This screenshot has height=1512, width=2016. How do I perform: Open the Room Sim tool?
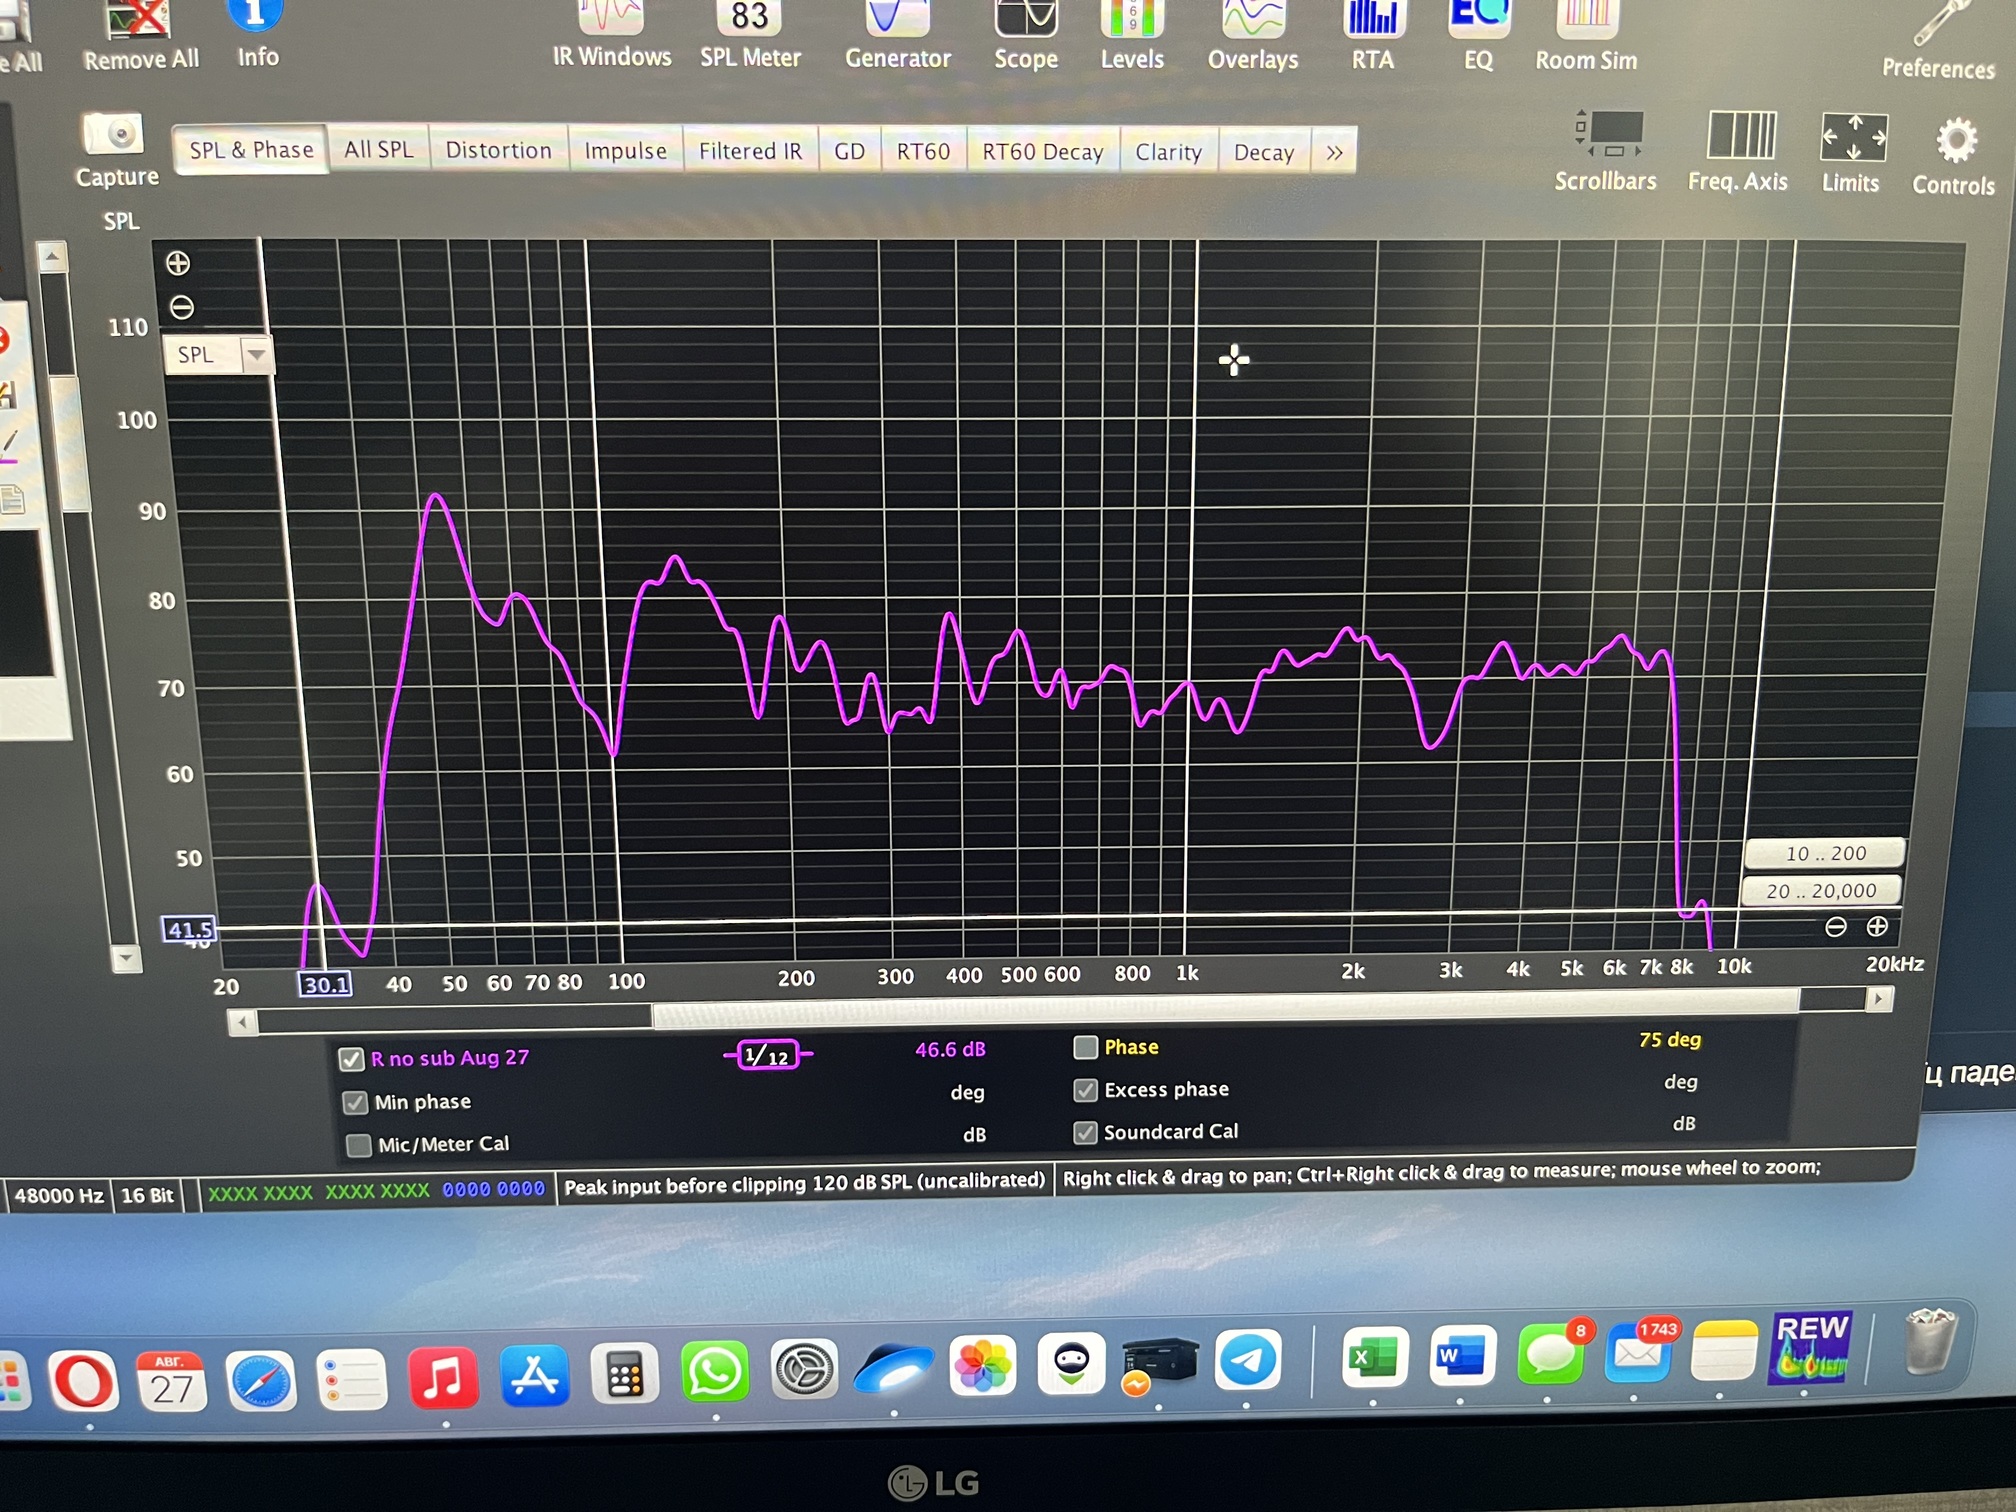1586,34
